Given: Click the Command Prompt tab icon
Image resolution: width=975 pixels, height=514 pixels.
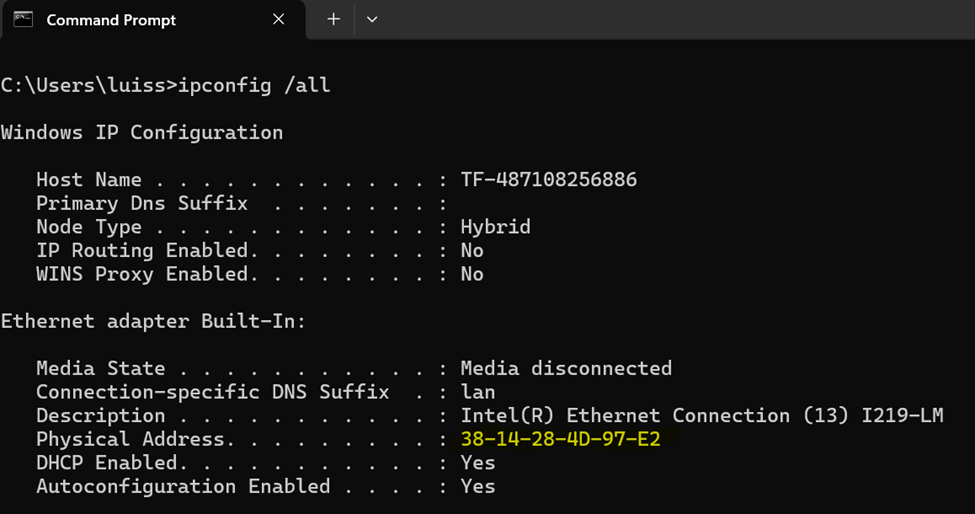Looking at the screenshot, I should pos(23,19).
